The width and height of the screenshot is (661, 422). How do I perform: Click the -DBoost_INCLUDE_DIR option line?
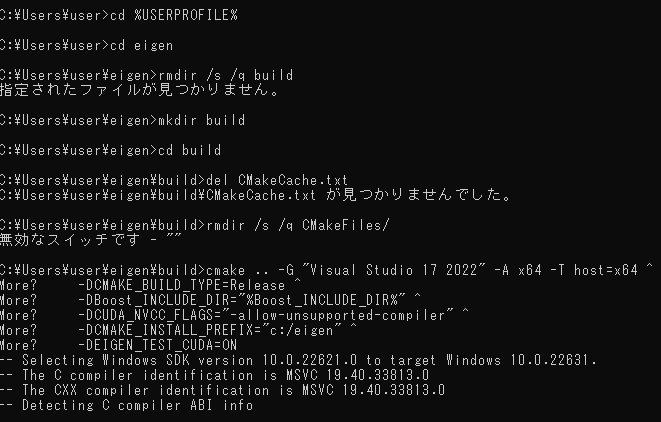tap(210, 301)
